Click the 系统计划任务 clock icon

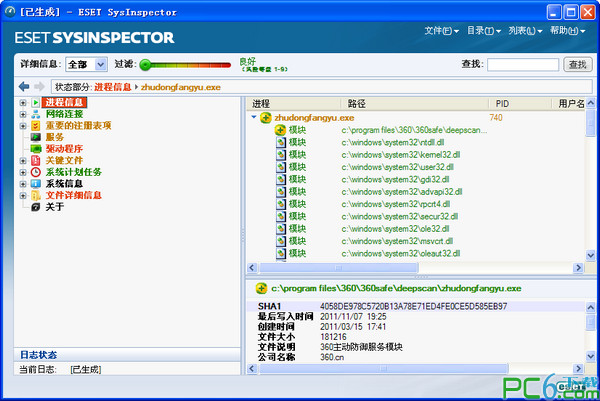coord(36,172)
